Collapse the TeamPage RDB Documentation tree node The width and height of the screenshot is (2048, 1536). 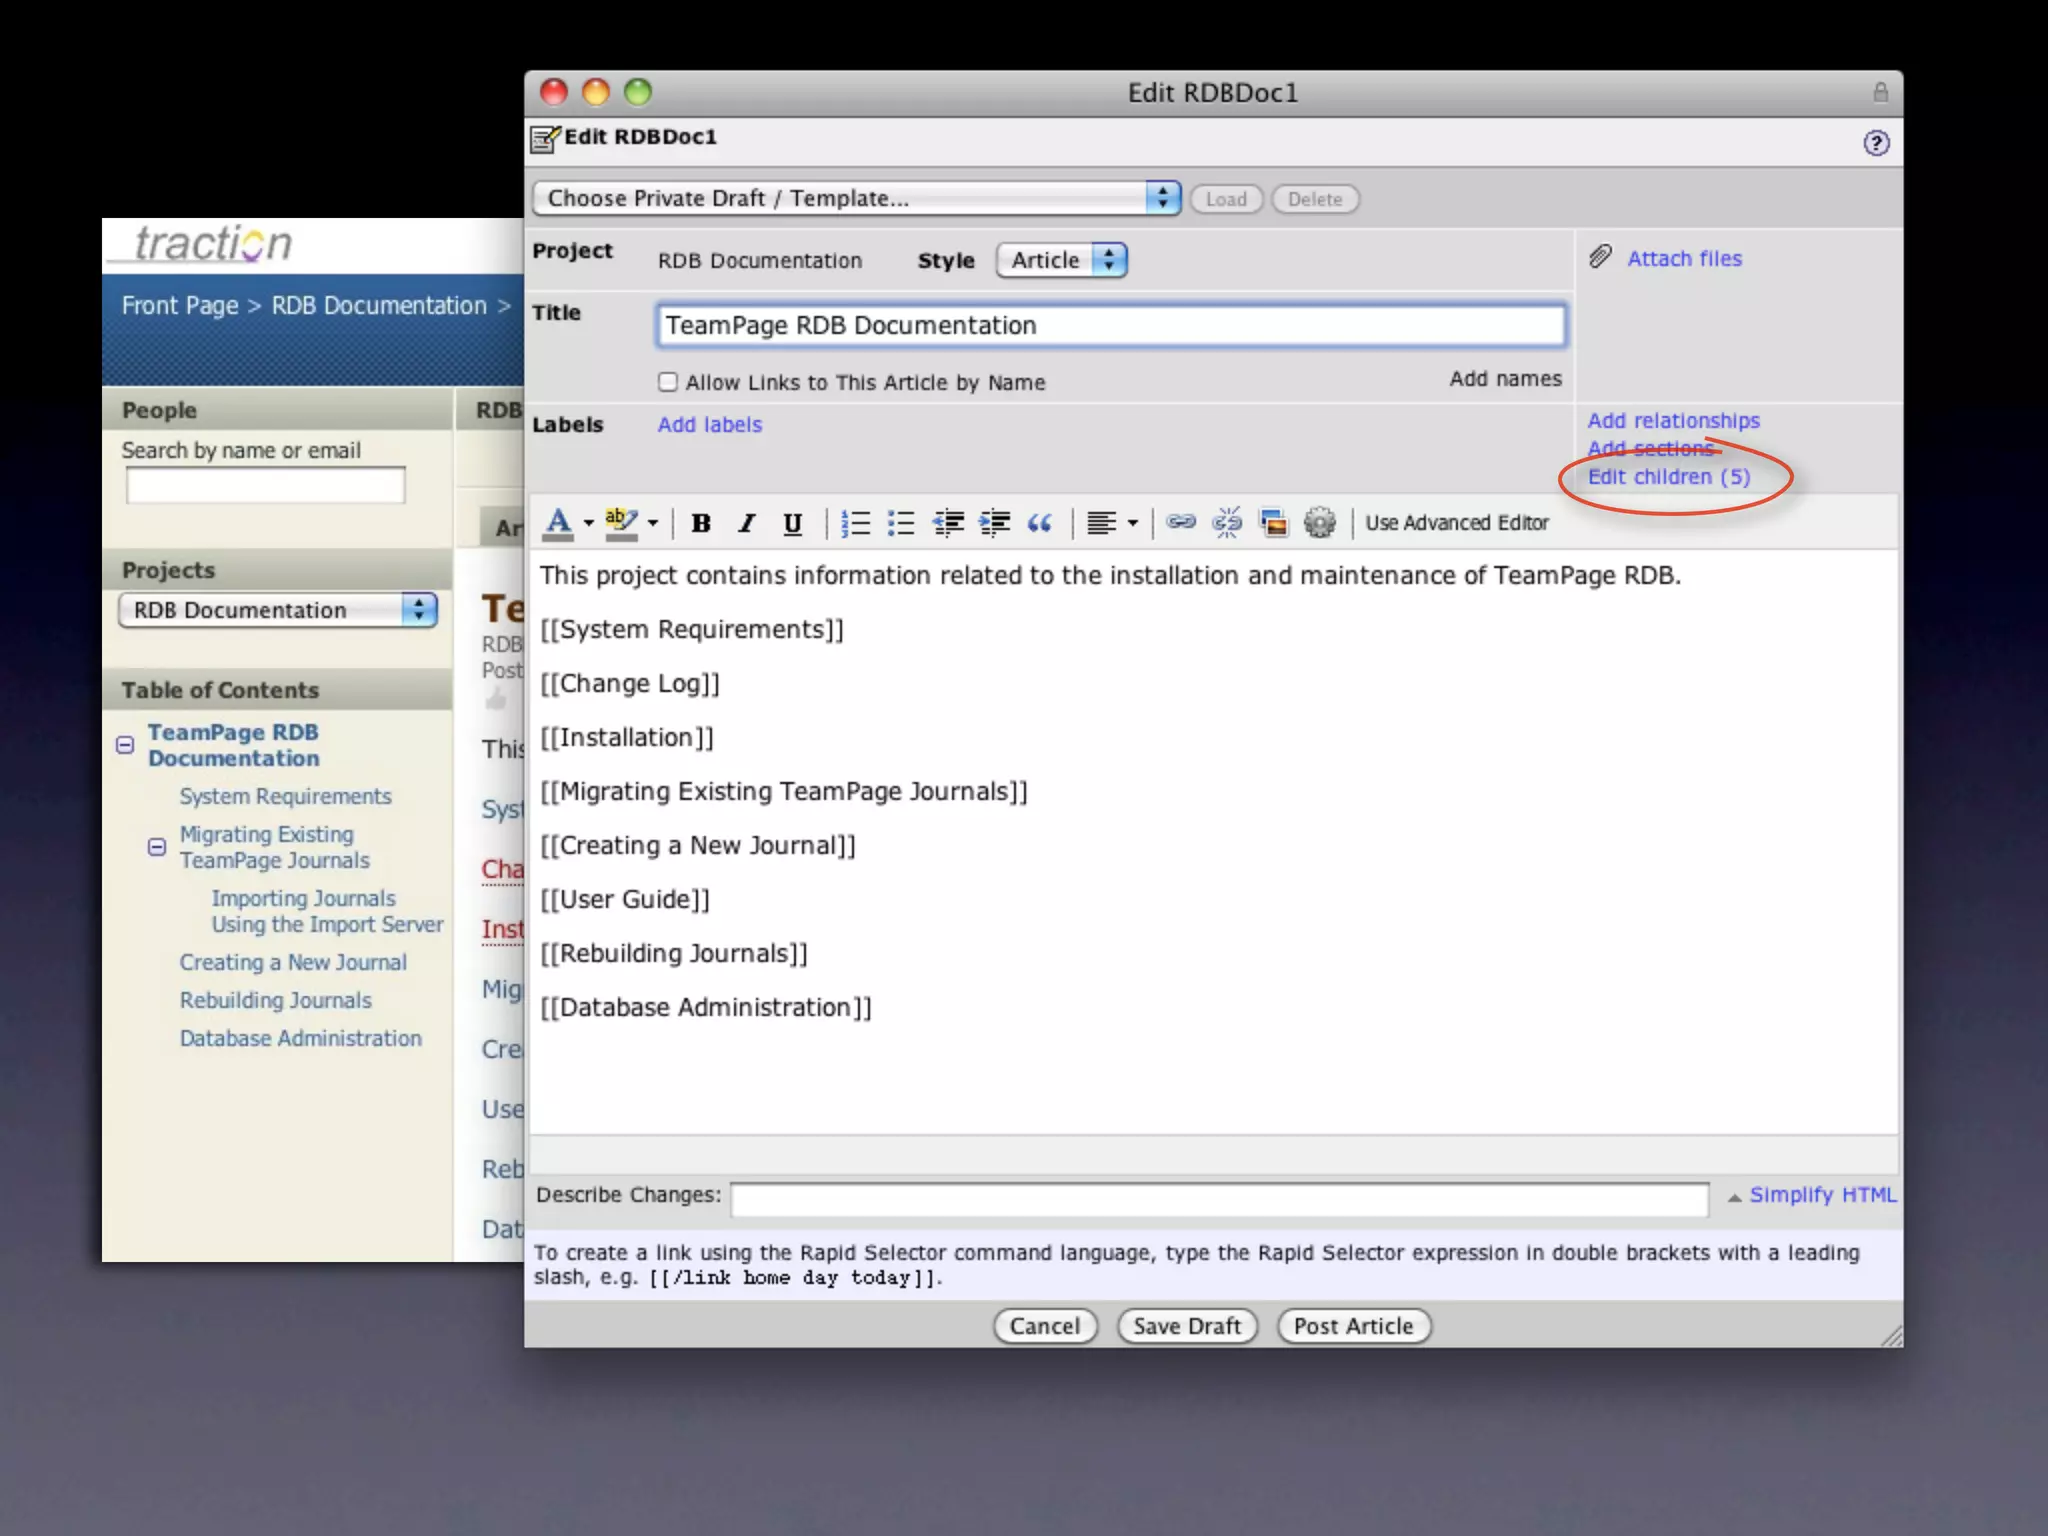[125, 745]
